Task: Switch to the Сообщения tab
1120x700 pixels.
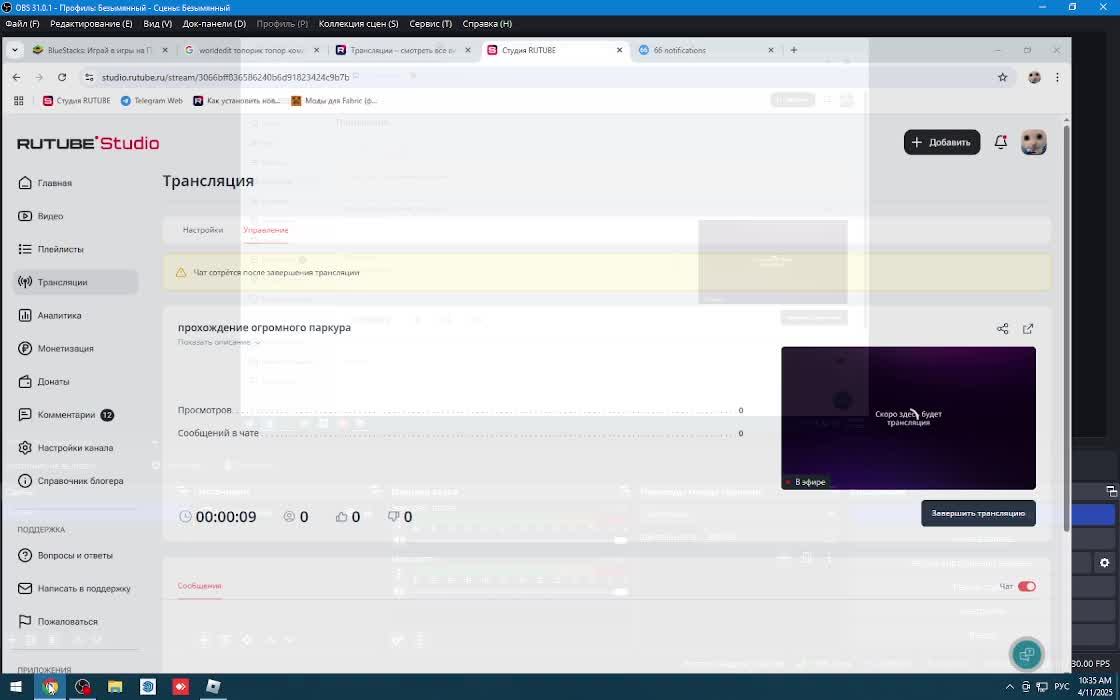Action: pos(199,586)
